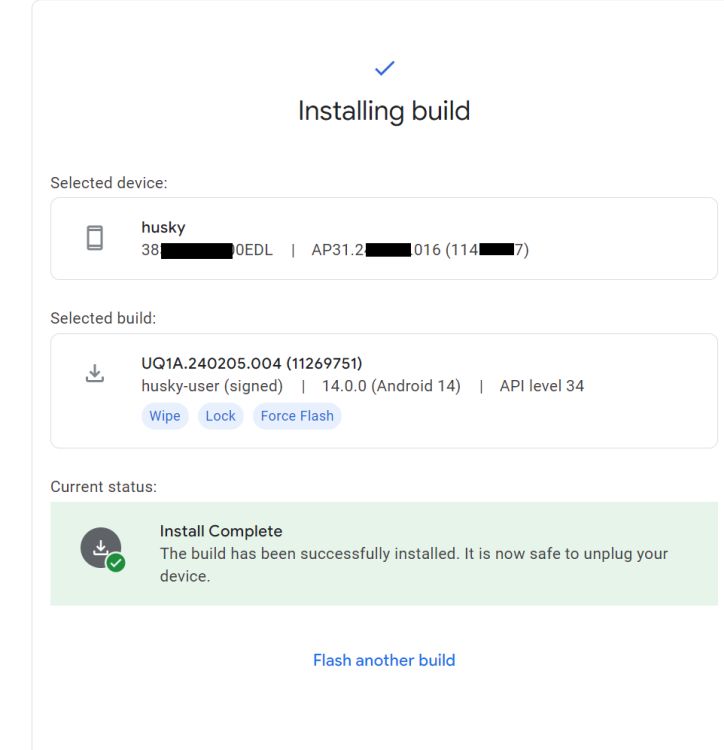Click the blue checkmark above Installing build
724x750 pixels.
click(384, 68)
